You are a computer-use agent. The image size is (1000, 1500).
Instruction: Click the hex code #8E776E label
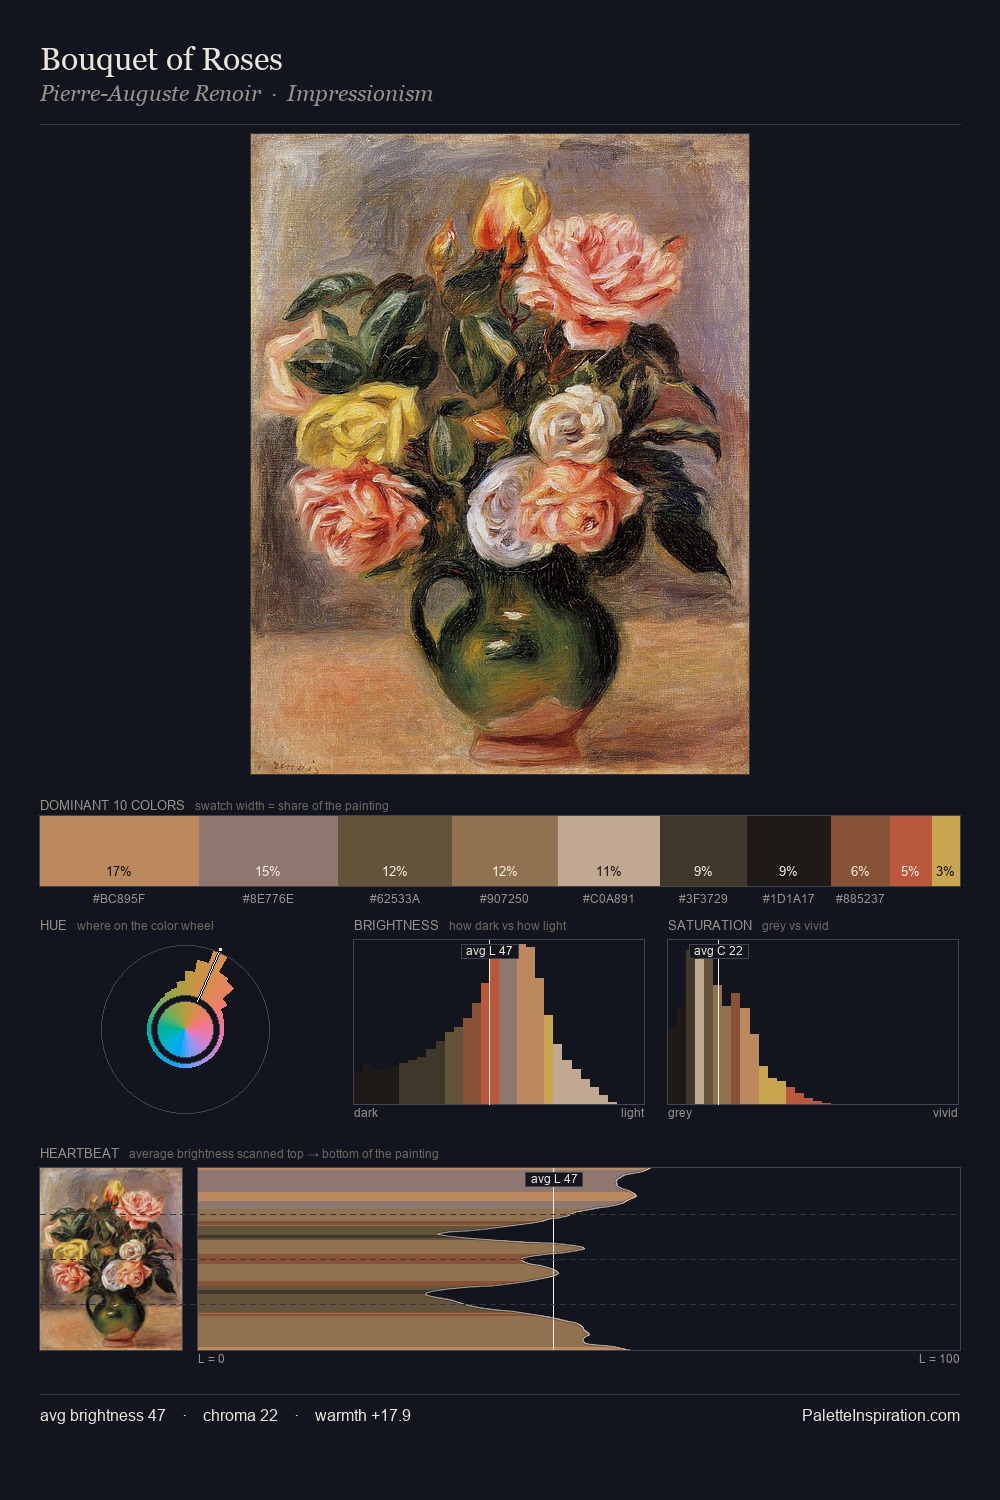[268, 899]
